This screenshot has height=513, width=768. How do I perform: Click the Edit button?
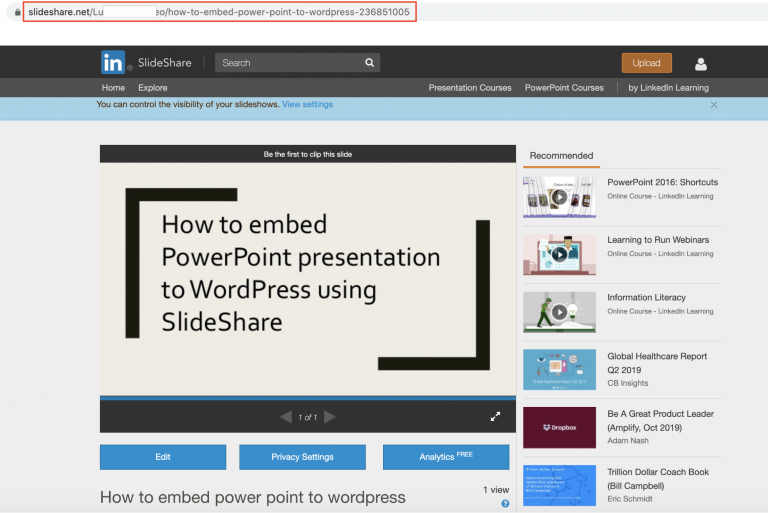(x=162, y=457)
